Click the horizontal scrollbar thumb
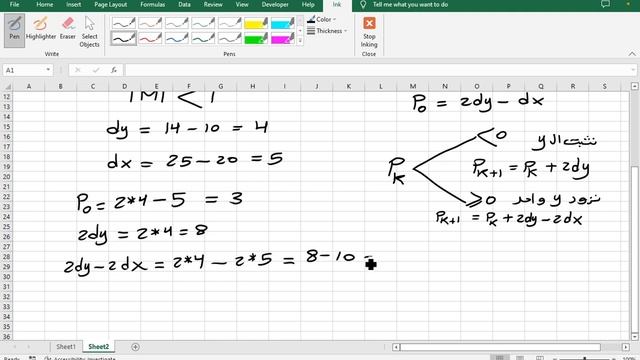The image size is (640, 360). (x=500, y=347)
